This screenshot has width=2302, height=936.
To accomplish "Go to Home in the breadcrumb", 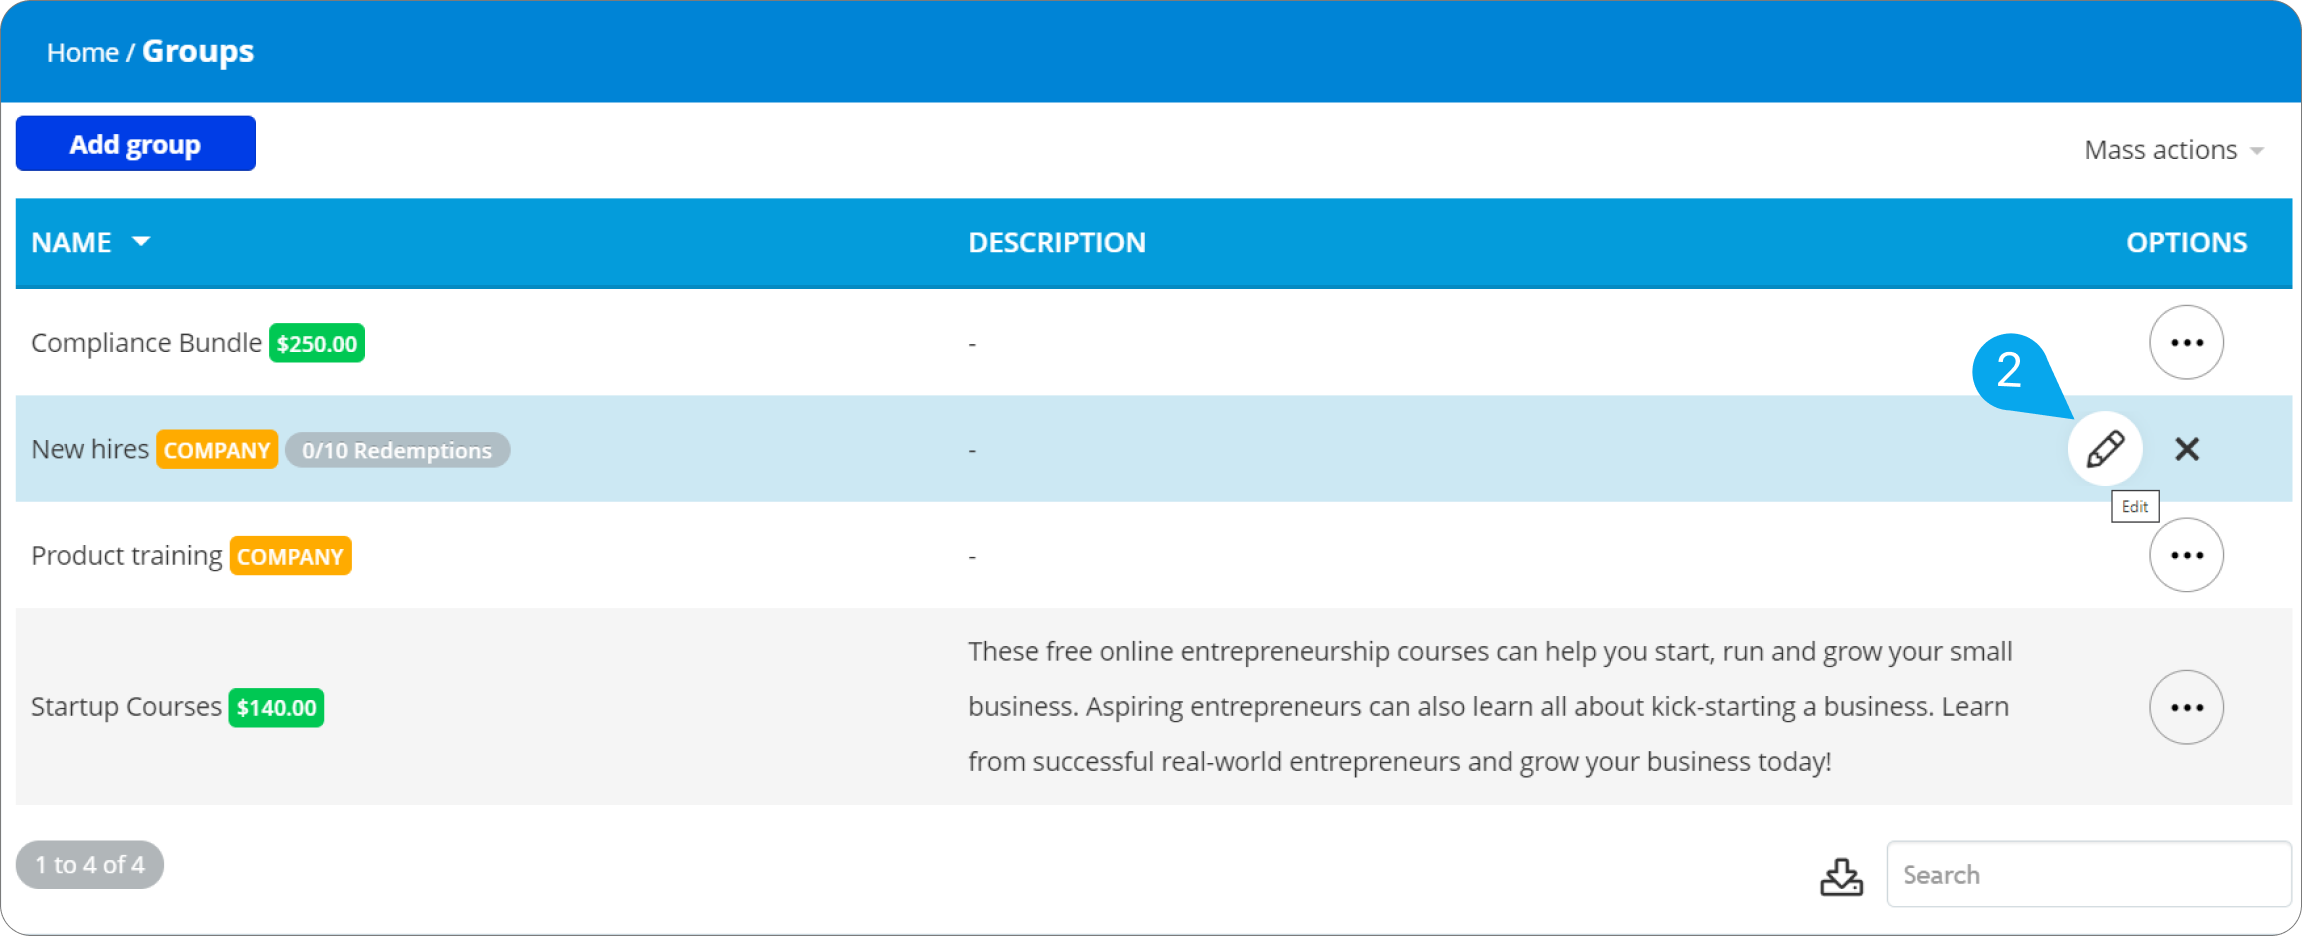I will pos(82,52).
